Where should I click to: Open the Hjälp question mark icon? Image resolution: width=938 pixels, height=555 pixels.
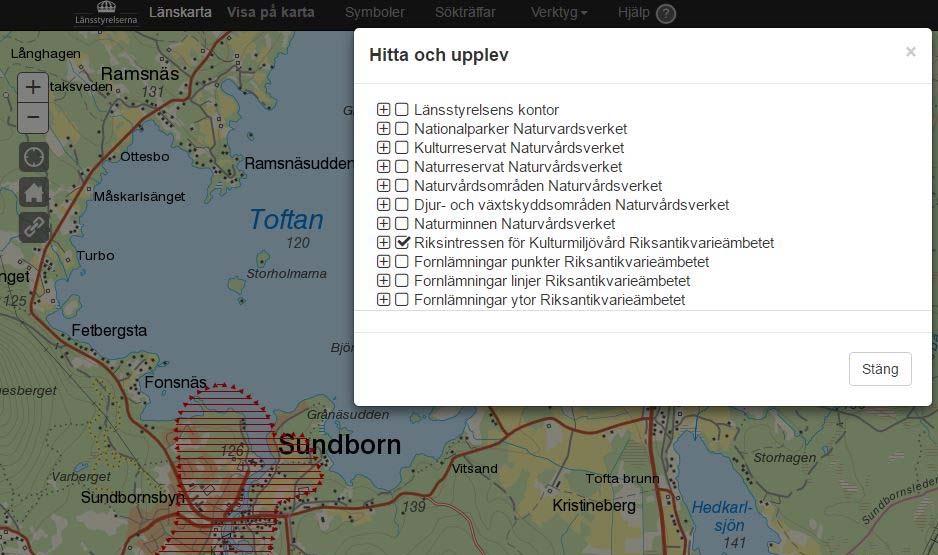coord(666,13)
